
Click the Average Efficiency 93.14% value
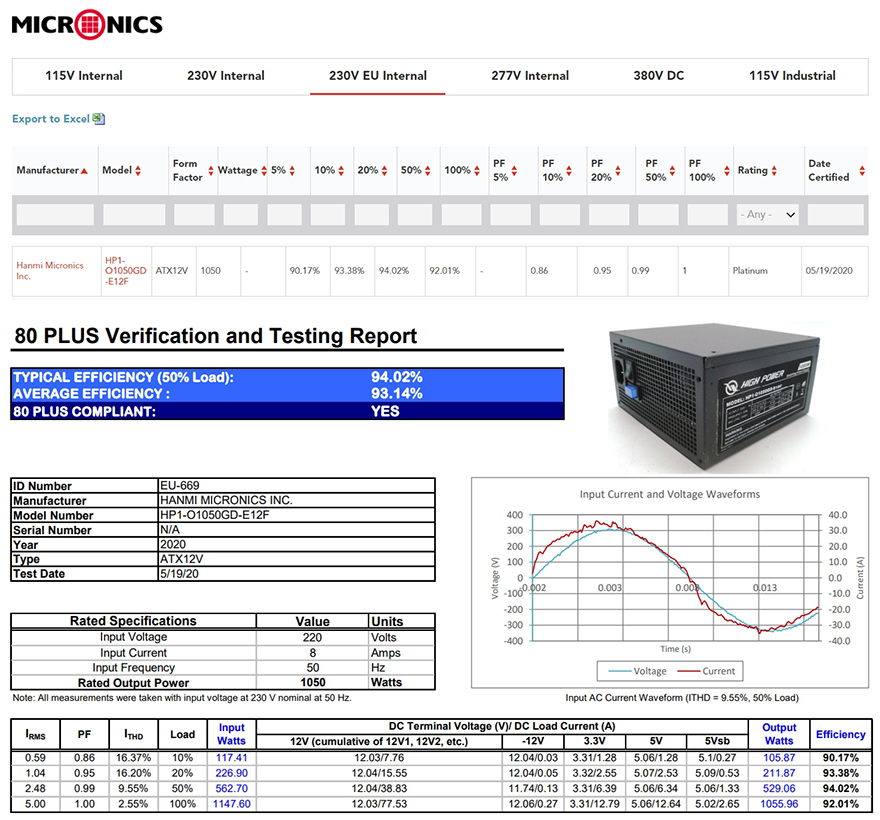pos(396,393)
